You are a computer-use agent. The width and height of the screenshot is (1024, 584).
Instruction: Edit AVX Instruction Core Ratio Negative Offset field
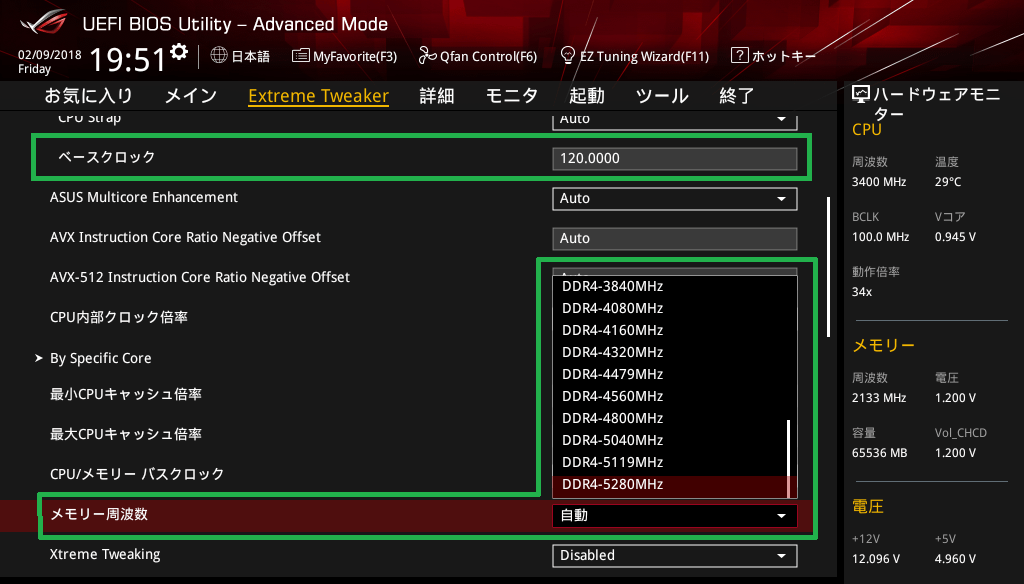tap(675, 238)
